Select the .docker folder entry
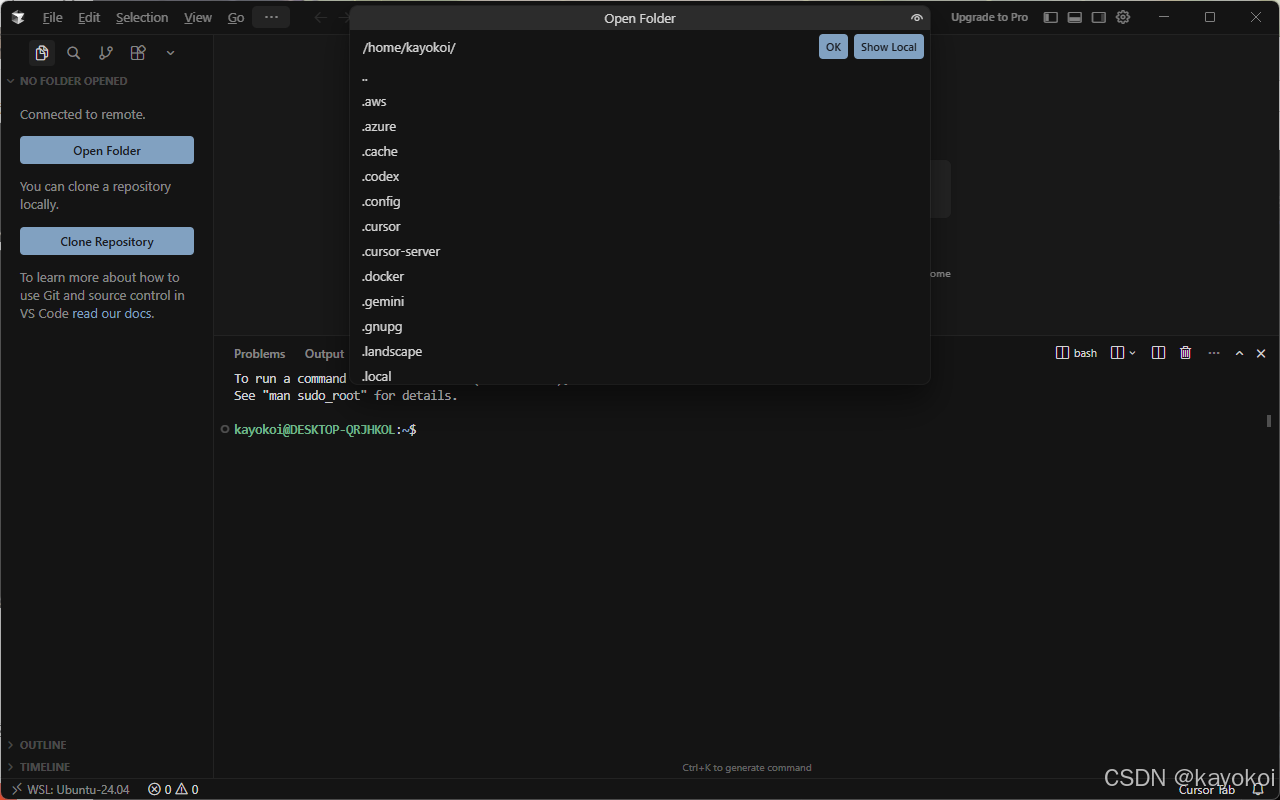The width and height of the screenshot is (1280, 800). coord(640,277)
